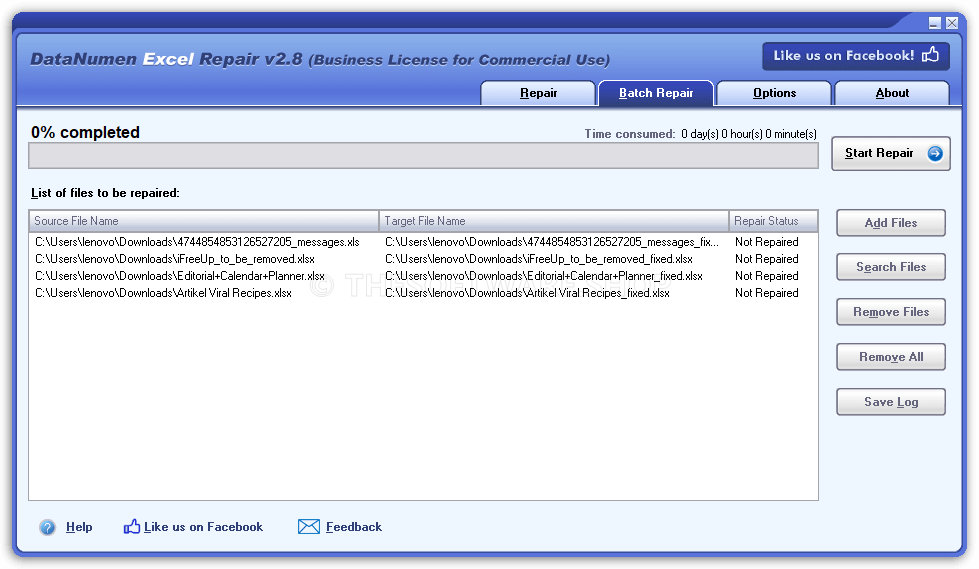
Task: Sort by Target File Name column header
Action: (x=554, y=221)
